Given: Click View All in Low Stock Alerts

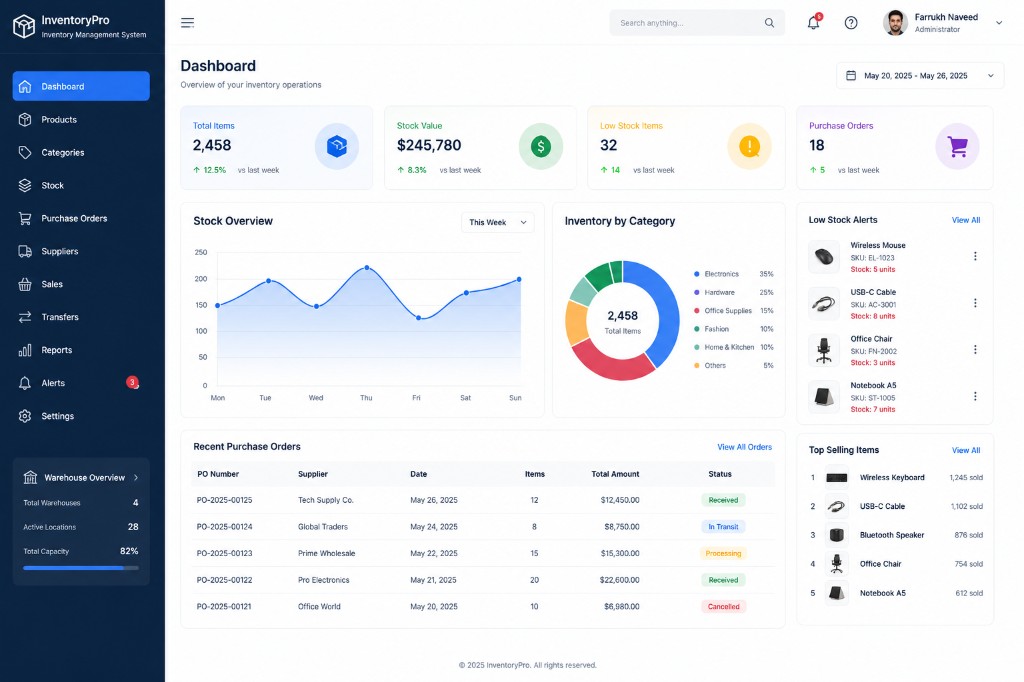Looking at the screenshot, I should (966, 220).
